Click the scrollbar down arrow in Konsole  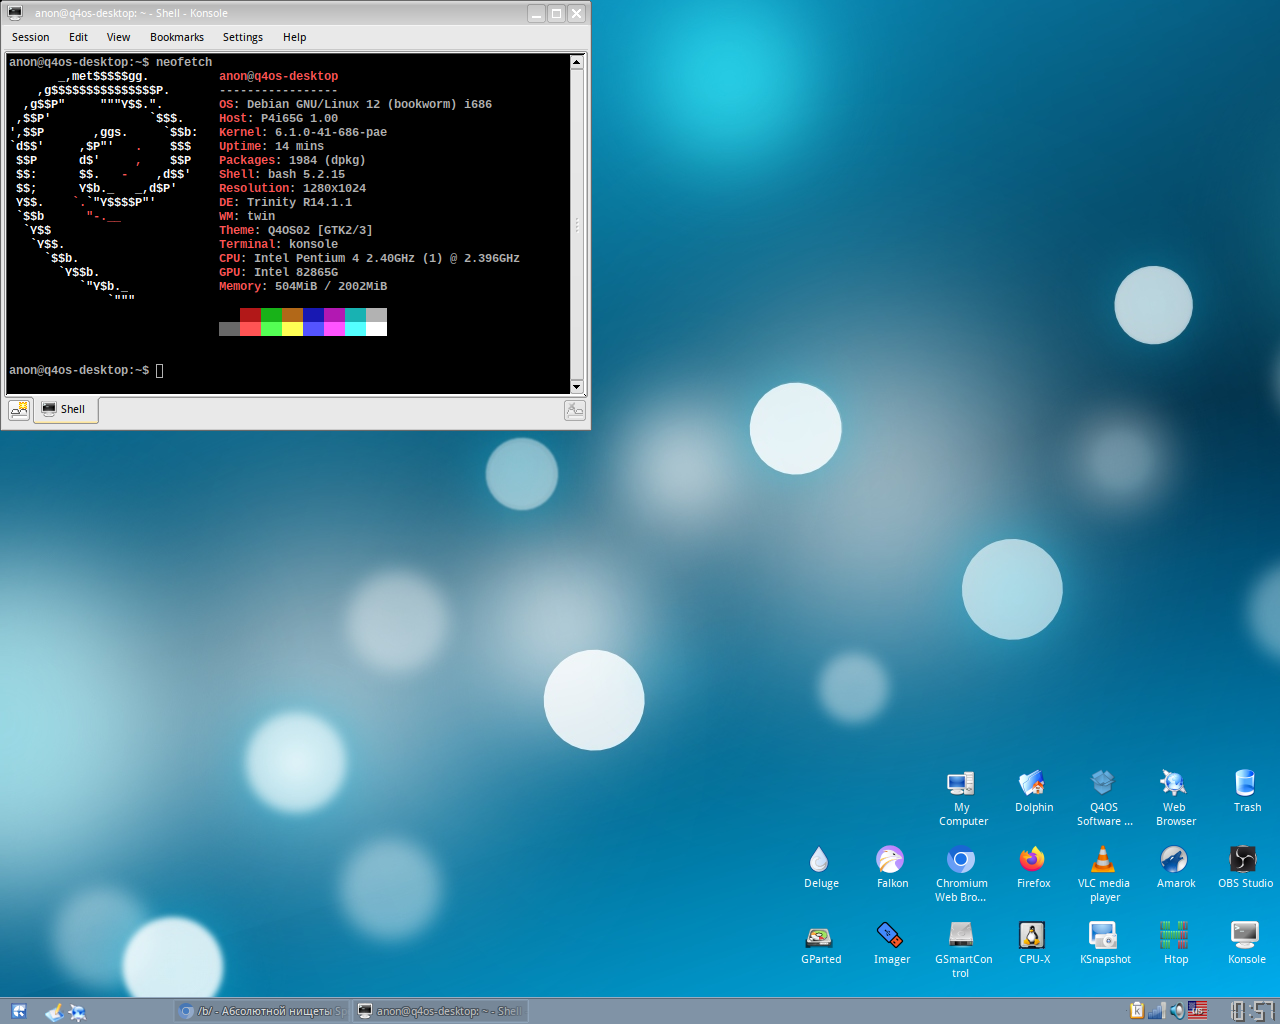coord(576,387)
